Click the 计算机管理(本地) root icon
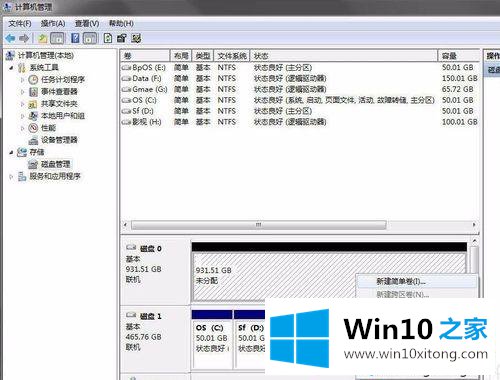This screenshot has width=500, height=380. [x=10, y=55]
